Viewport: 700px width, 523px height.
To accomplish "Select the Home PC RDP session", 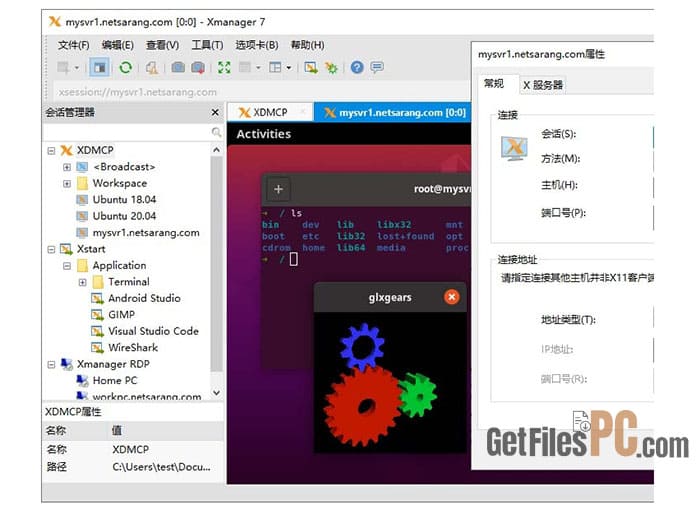I will coord(115,381).
